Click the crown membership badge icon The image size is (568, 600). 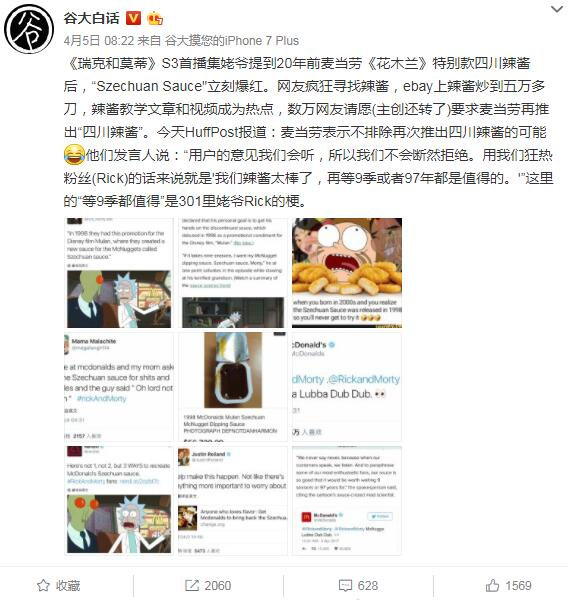tap(155, 18)
